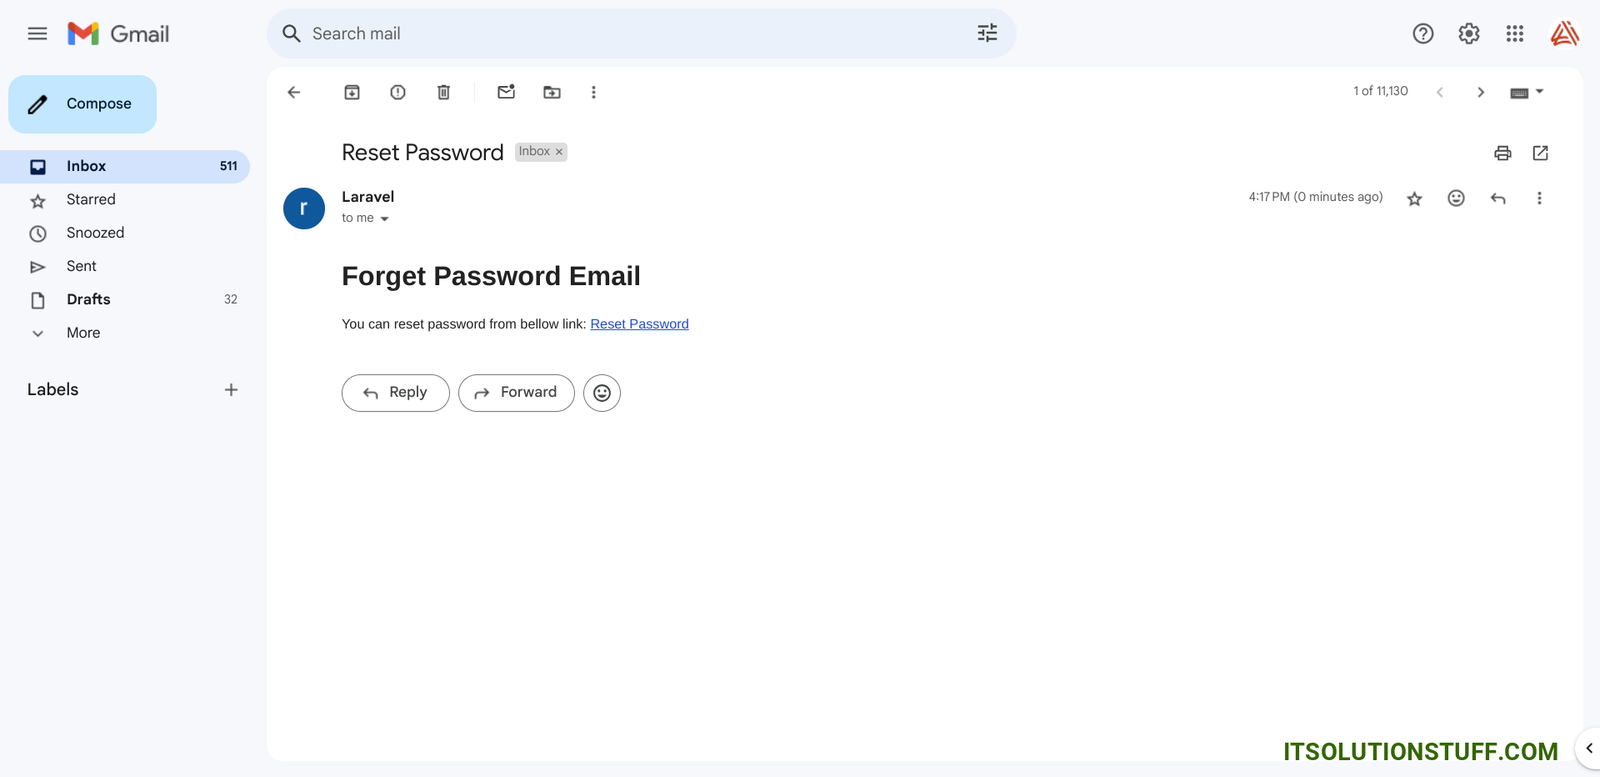Toggle the main menu sidebar
Screen dimensions: 1600x777
coord(37,34)
